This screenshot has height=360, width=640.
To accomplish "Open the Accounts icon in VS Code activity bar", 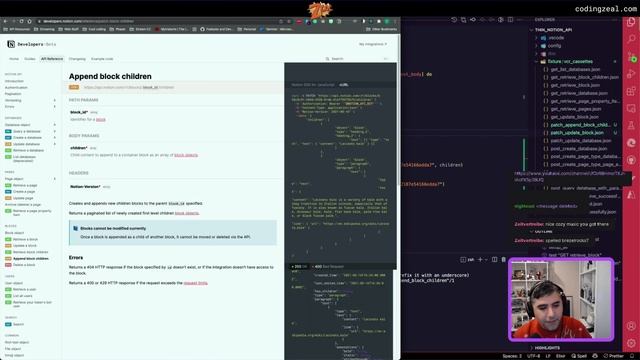I will point(631,326).
